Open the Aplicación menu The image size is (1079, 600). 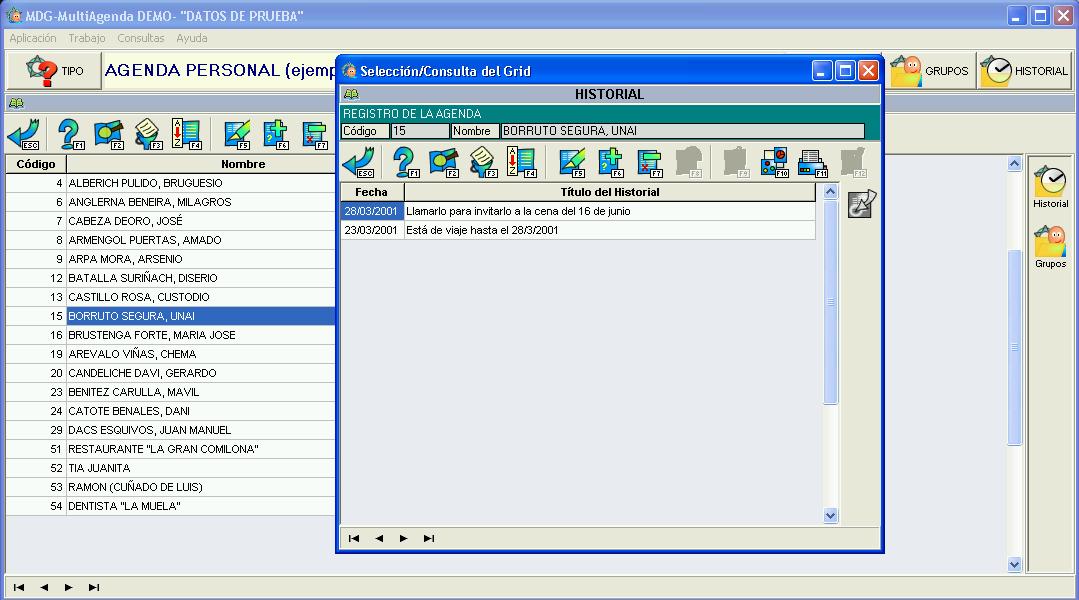coord(33,38)
